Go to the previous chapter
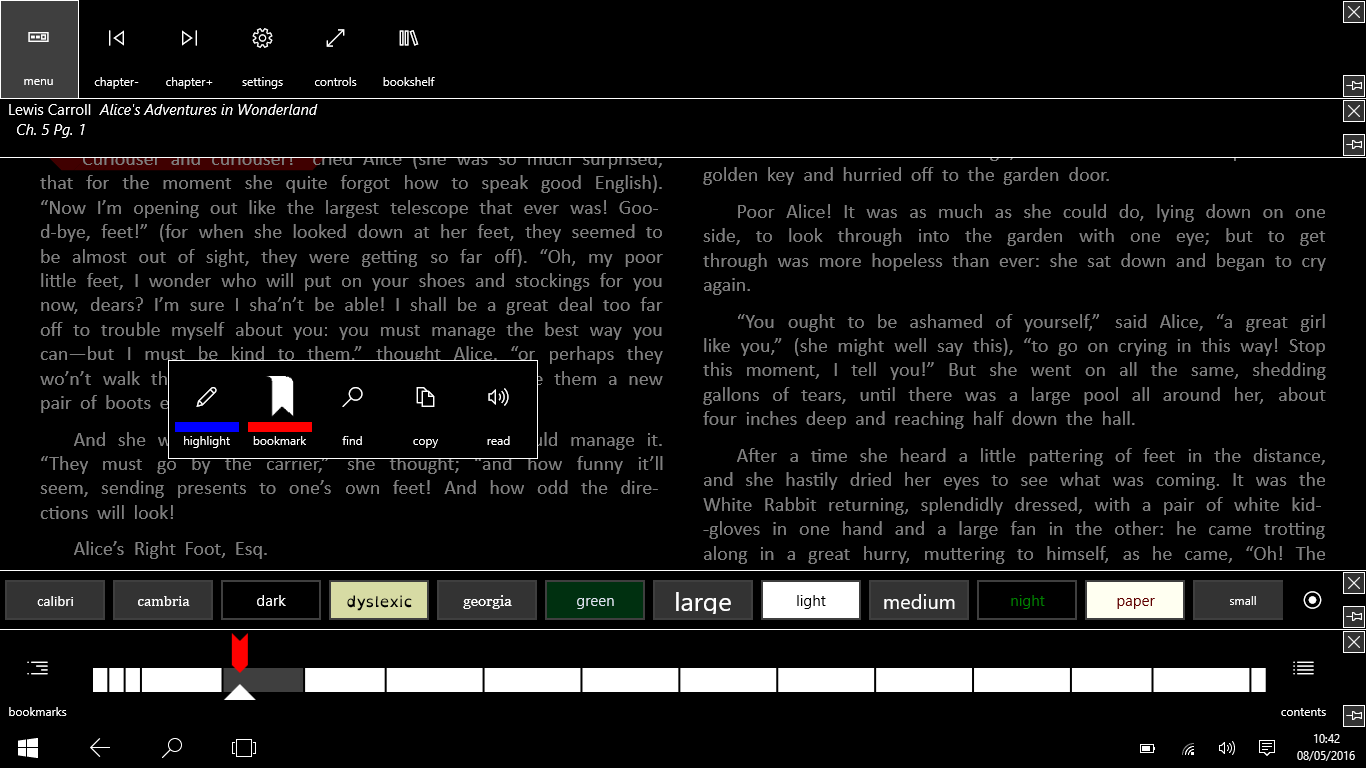This screenshot has width=1366, height=768. [116, 48]
